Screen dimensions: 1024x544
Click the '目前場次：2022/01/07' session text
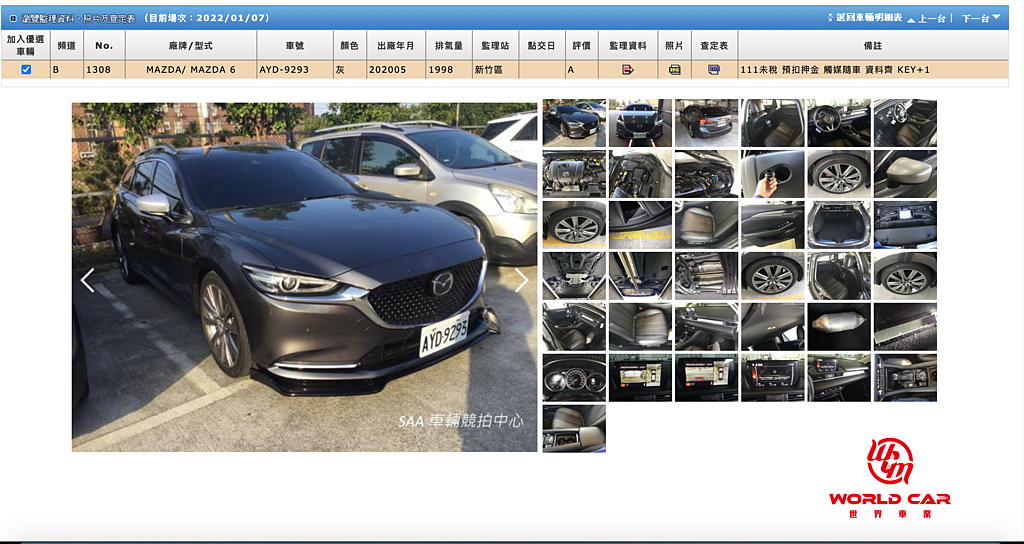click(206, 18)
